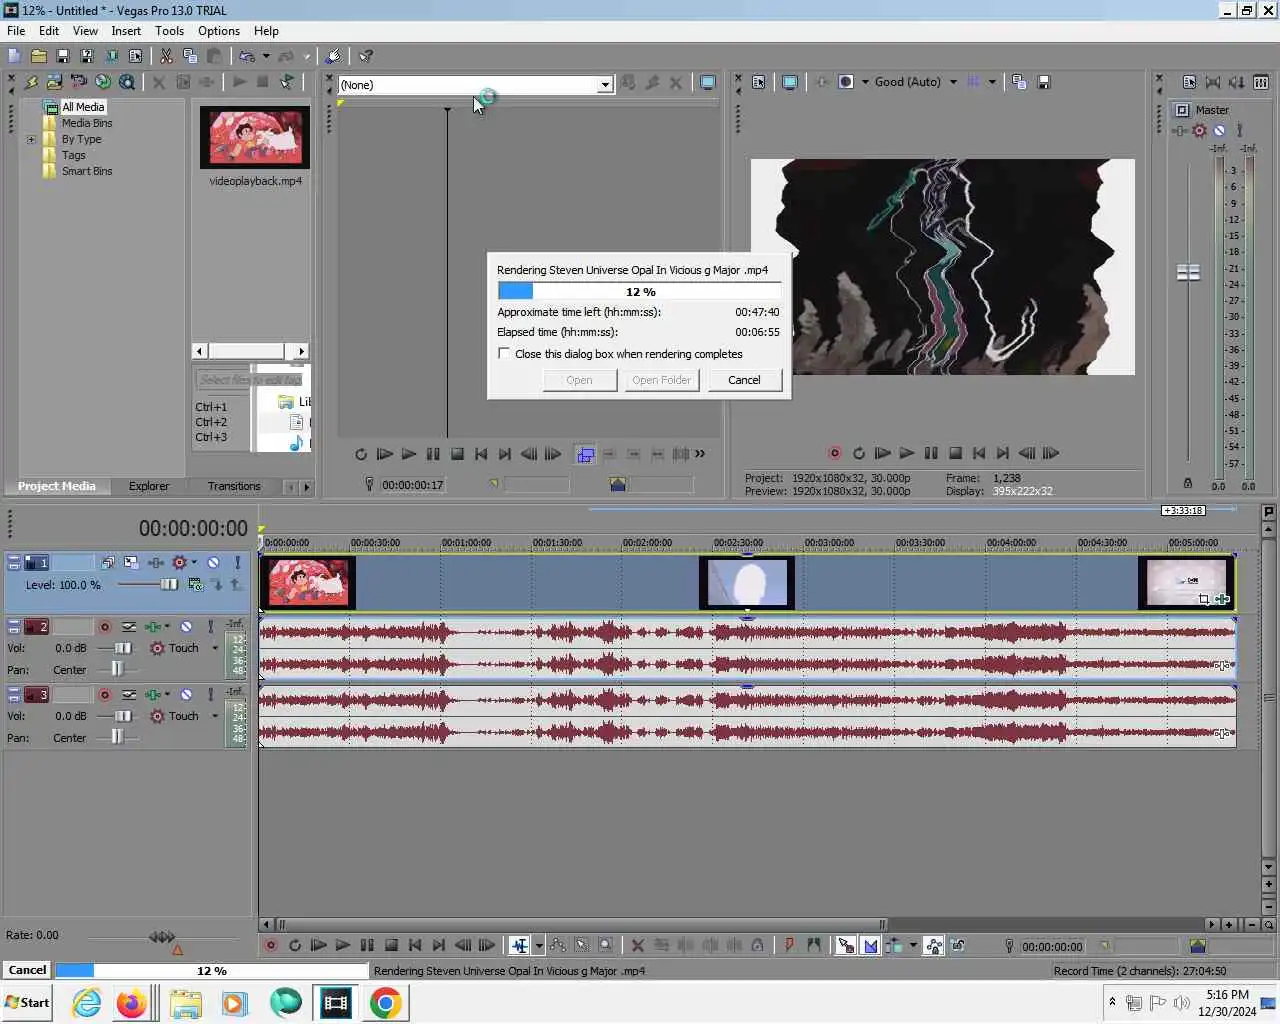1280x1024 pixels.
Task: Open automation settings dropdown on video track 1
Action: click(193, 563)
